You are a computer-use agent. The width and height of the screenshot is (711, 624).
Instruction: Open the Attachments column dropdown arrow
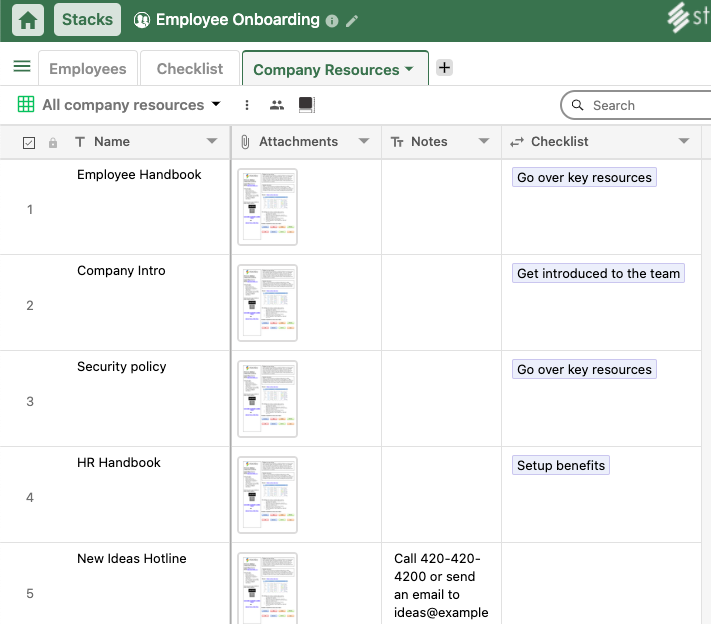click(364, 142)
